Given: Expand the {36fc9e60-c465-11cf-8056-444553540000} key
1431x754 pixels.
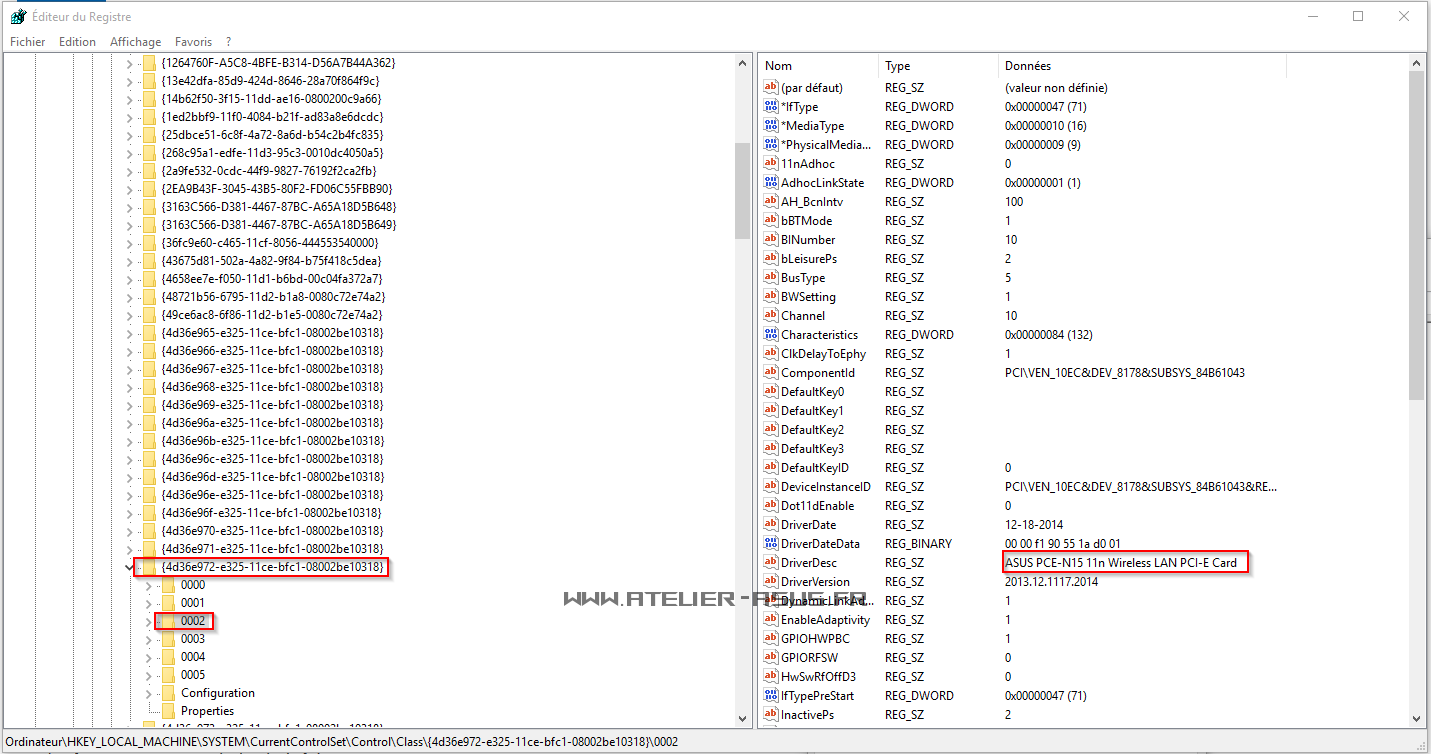Looking at the screenshot, I should [x=128, y=243].
